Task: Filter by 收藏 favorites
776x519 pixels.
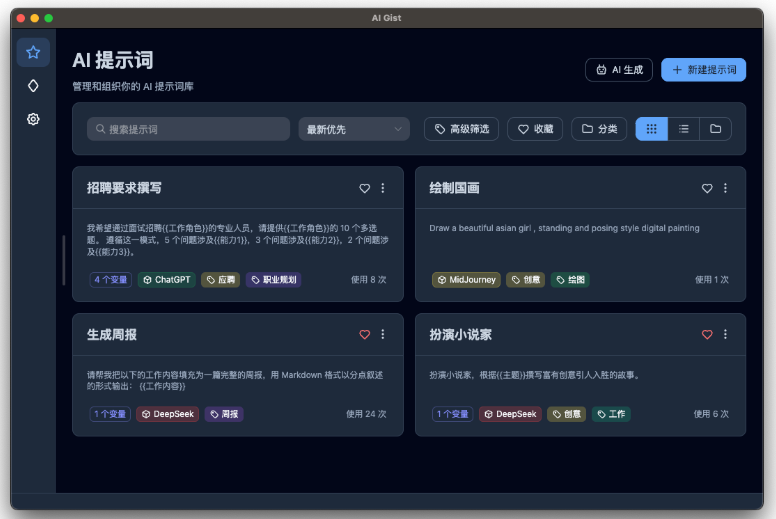Action: pyautogui.click(x=535, y=129)
